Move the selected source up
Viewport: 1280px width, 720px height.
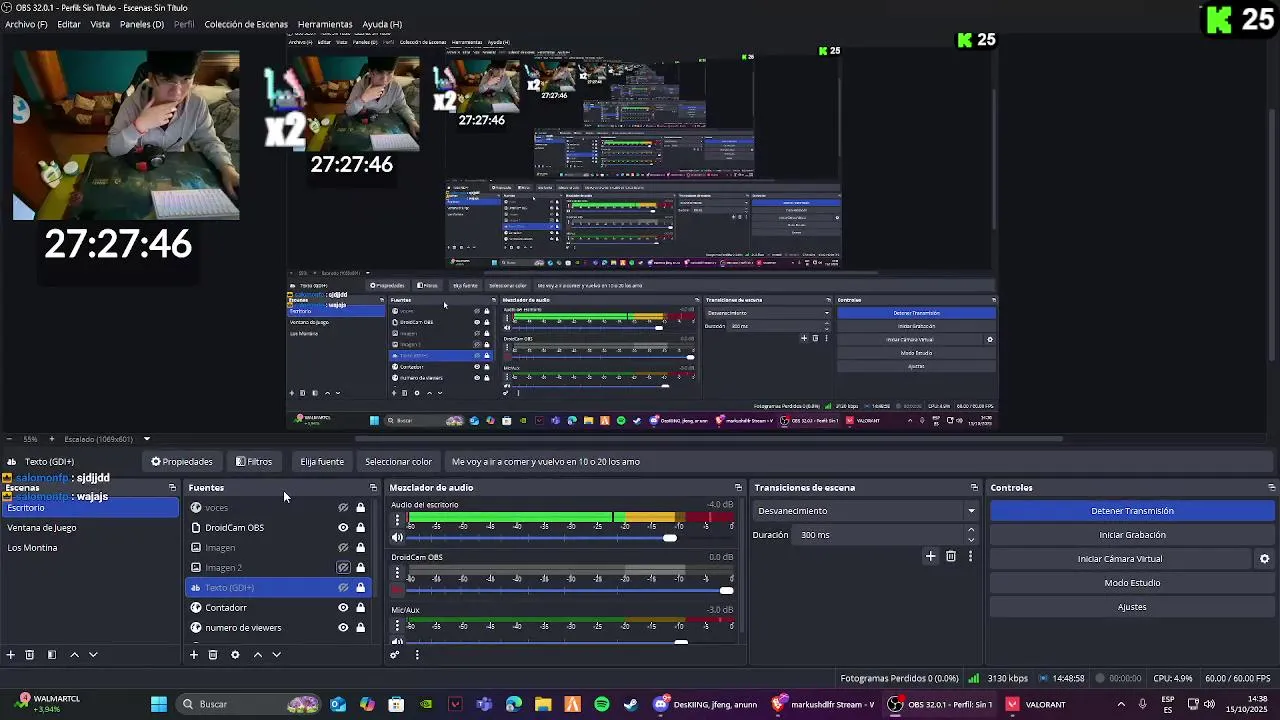(x=257, y=655)
